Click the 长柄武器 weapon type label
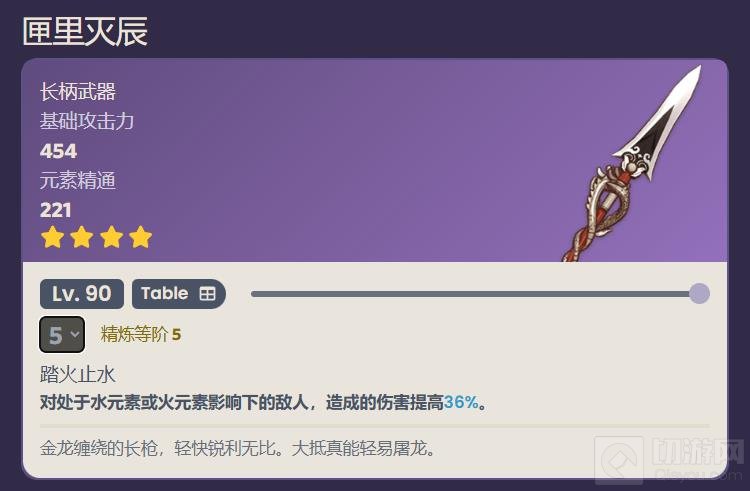The image size is (750, 491). click(77, 92)
